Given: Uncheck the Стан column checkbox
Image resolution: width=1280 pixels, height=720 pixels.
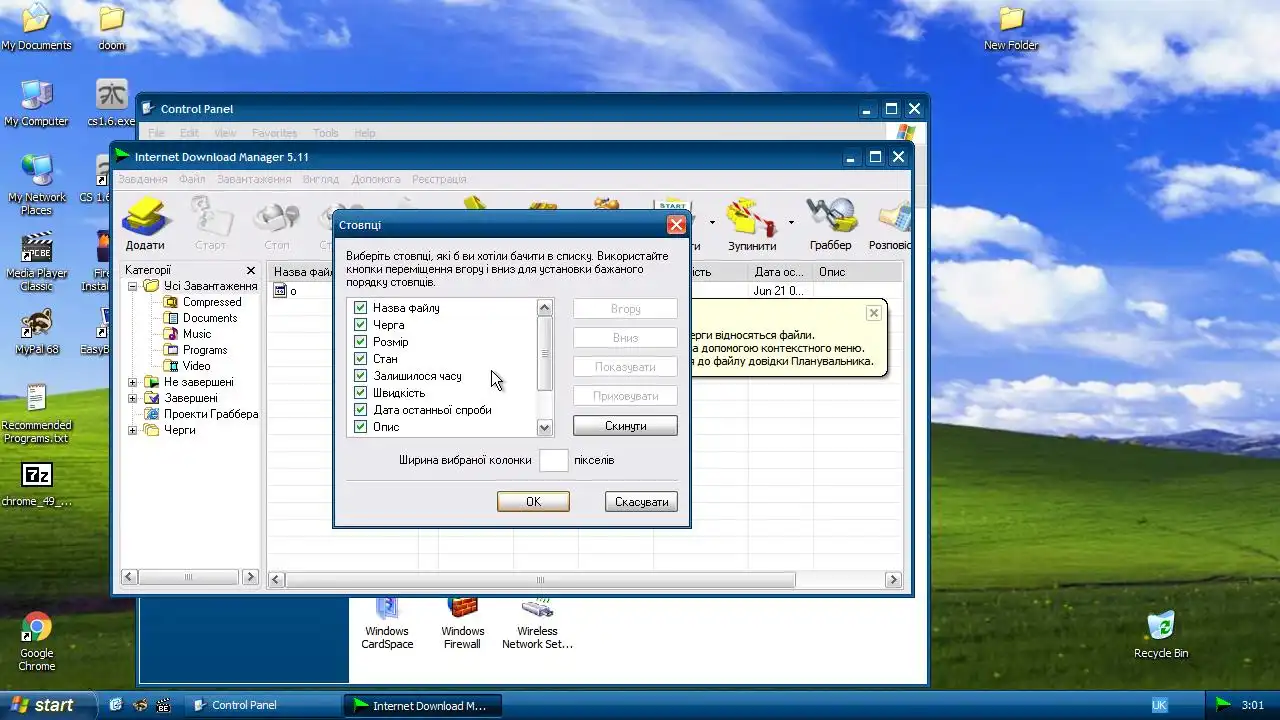Looking at the screenshot, I should pos(361,359).
